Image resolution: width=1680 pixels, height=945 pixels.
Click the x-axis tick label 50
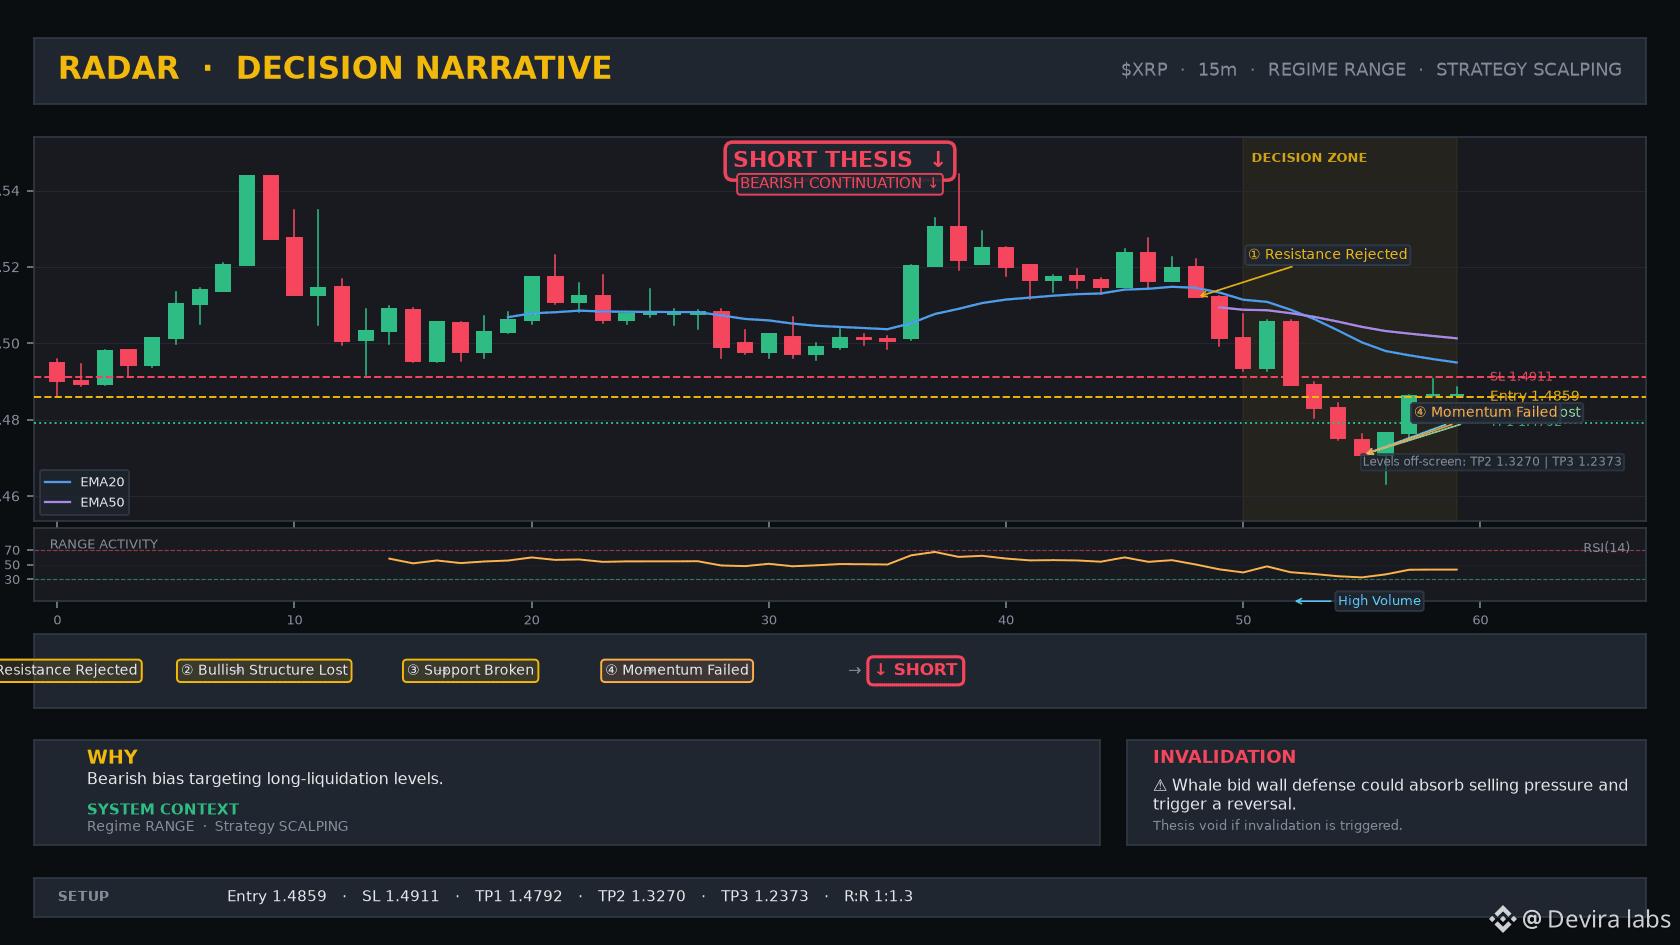point(1243,620)
